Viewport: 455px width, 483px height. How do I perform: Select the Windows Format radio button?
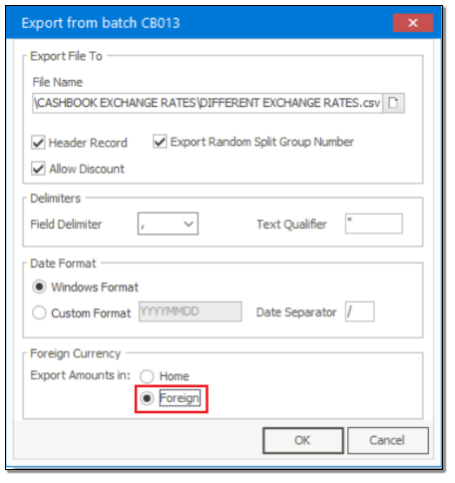point(39,287)
